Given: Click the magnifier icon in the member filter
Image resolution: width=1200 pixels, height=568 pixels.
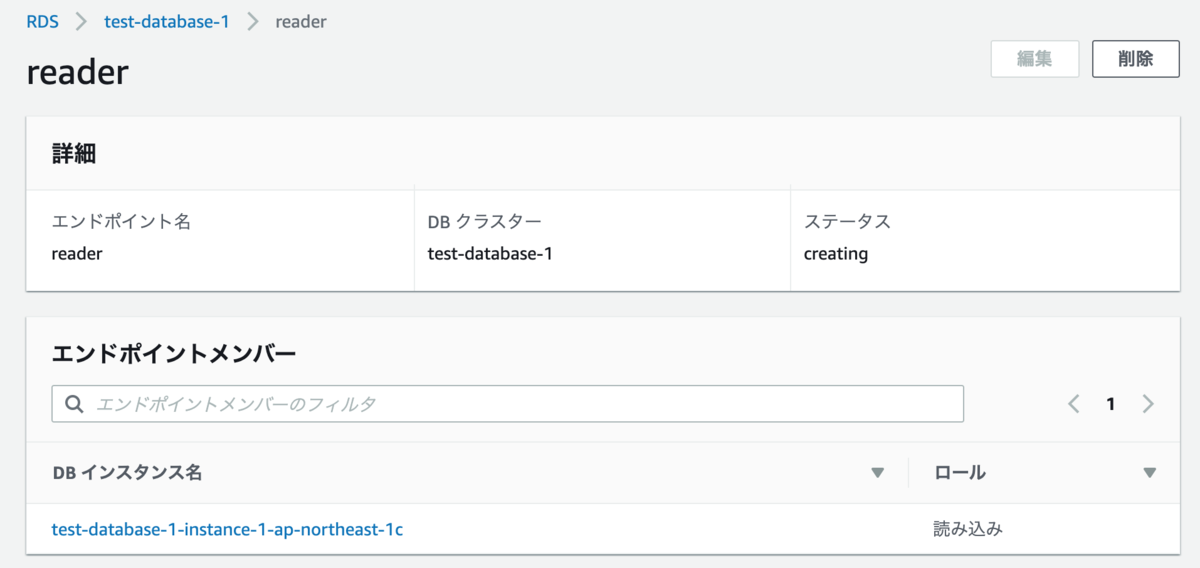Looking at the screenshot, I should coord(73,404).
